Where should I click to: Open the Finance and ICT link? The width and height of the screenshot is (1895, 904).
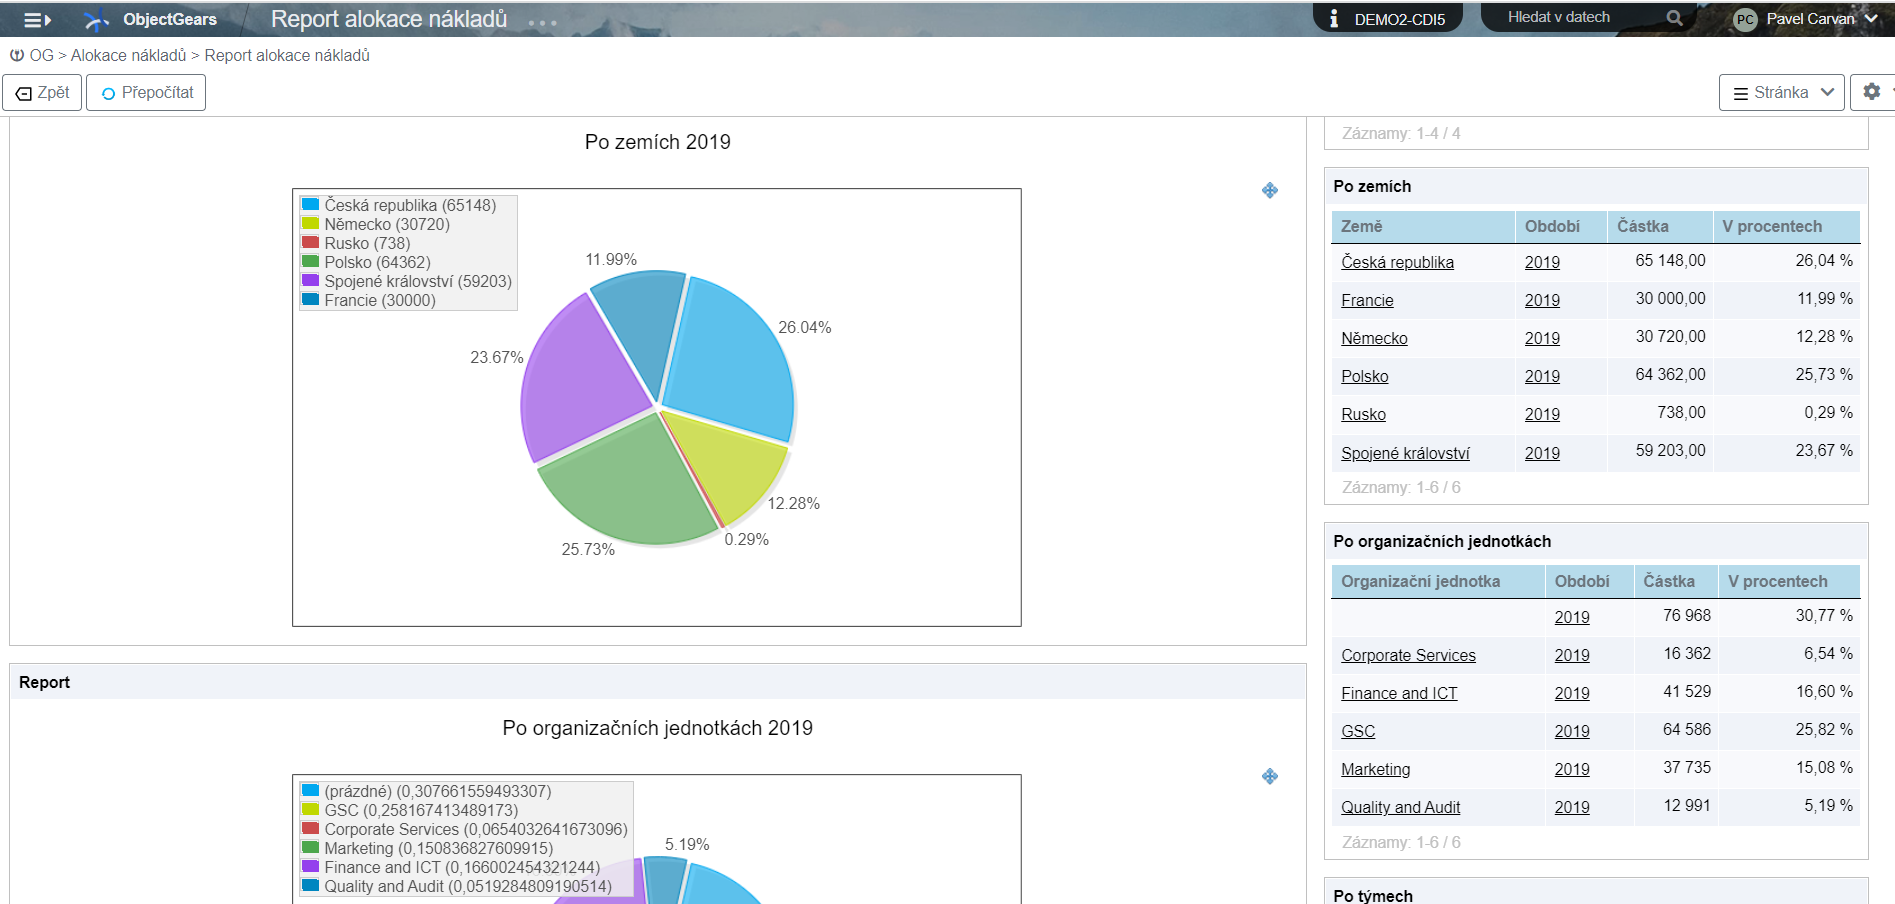(x=1399, y=693)
